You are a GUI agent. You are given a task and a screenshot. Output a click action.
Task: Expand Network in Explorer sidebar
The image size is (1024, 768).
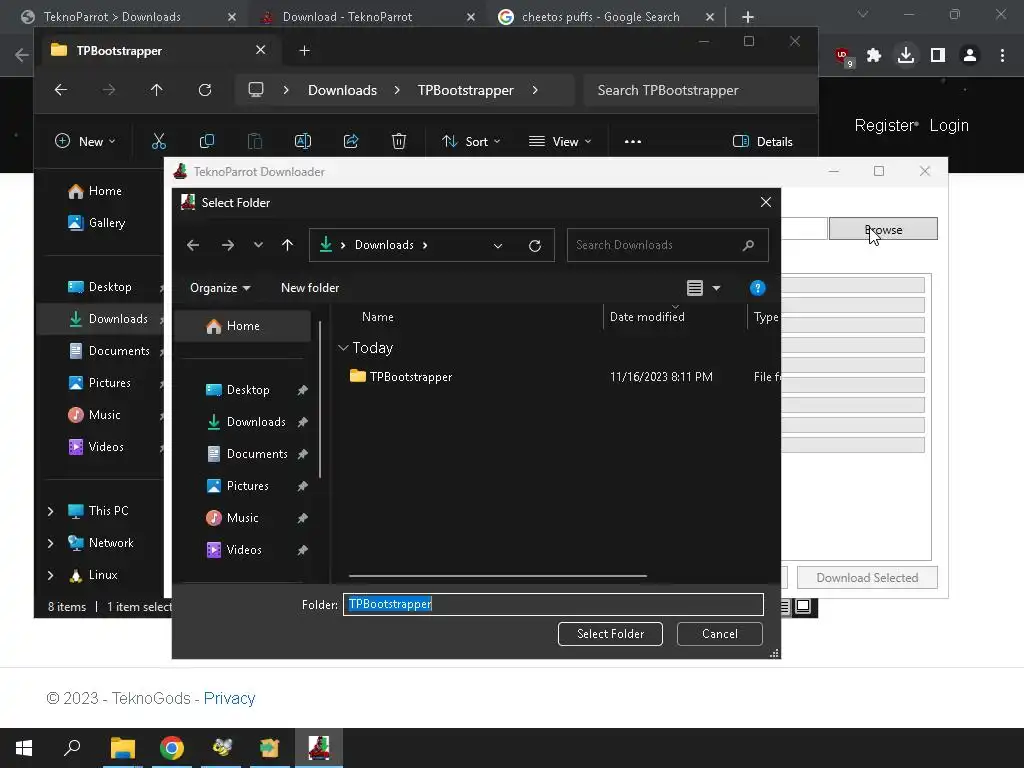[x=50, y=543]
